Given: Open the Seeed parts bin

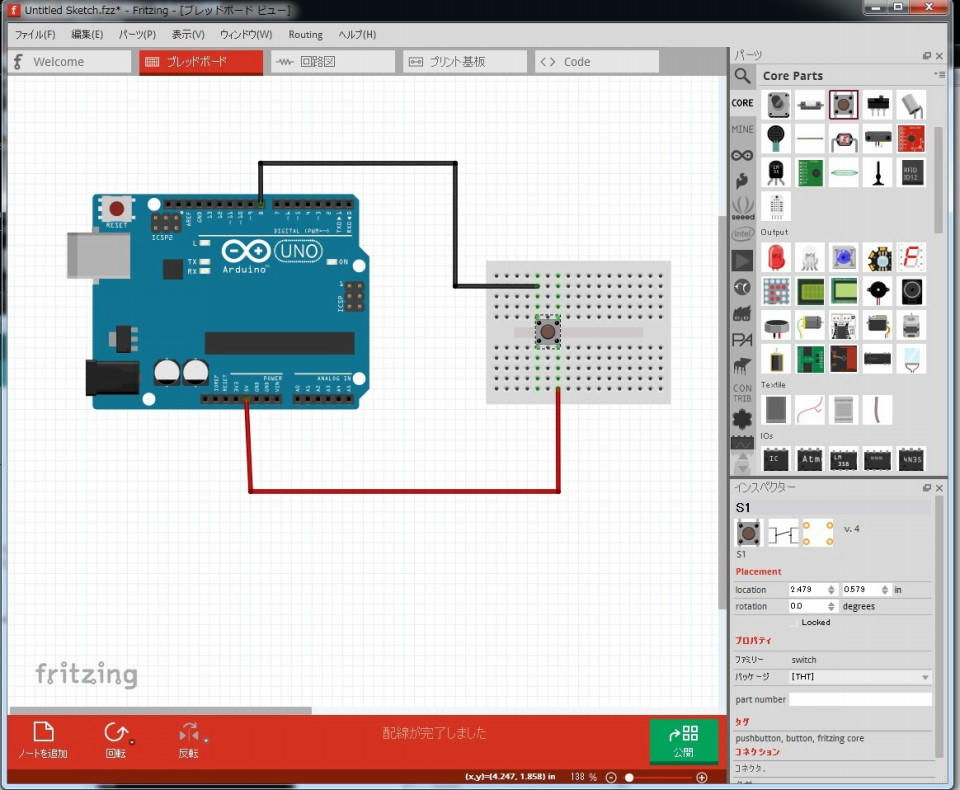Looking at the screenshot, I should tap(742, 208).
